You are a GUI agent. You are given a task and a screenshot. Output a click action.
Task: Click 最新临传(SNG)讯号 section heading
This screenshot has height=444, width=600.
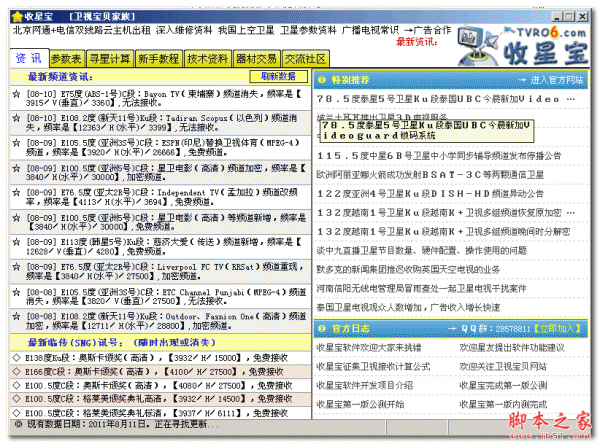pyautogui.click(x=122, y=342)
